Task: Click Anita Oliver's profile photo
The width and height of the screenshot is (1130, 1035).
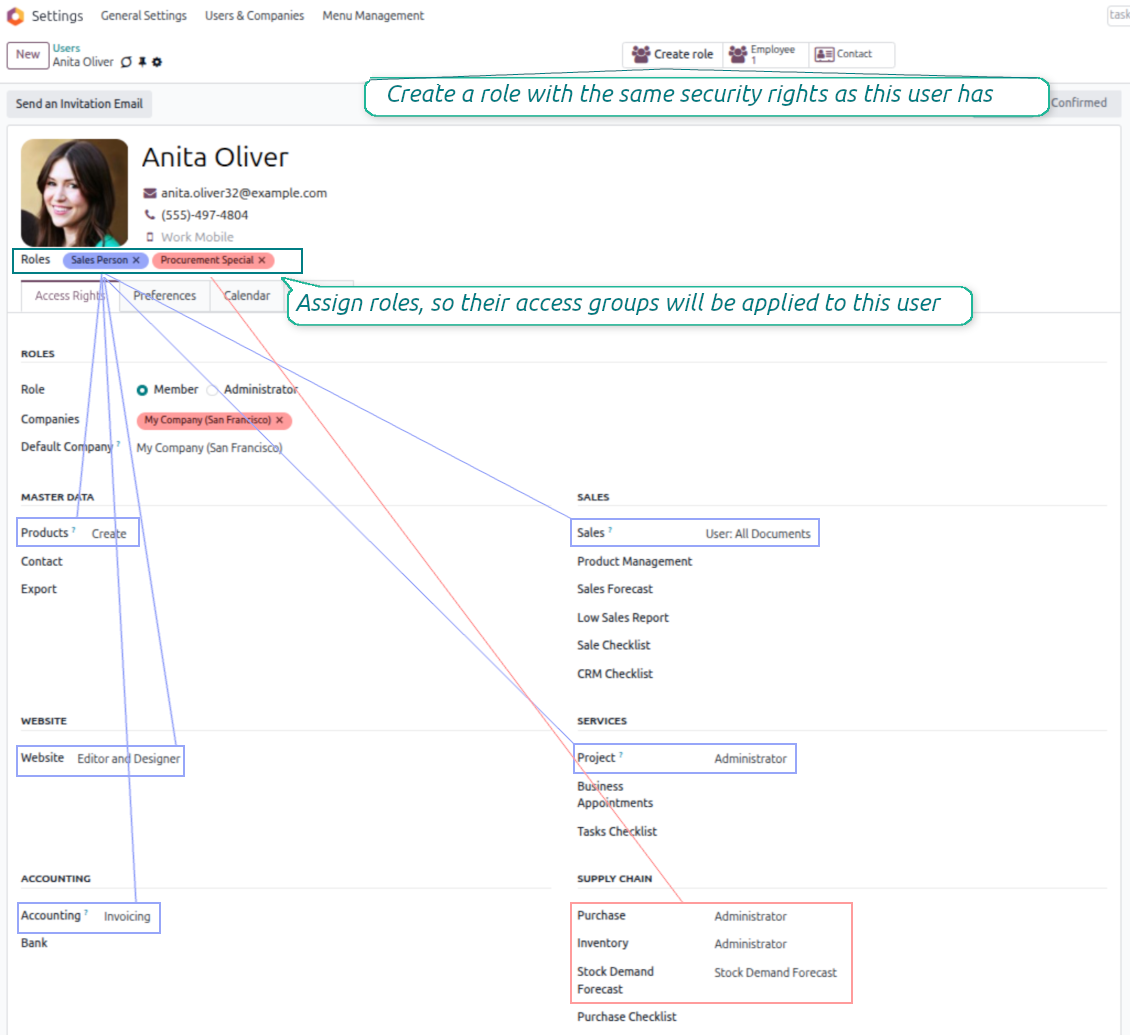Action: coord(75,192)
